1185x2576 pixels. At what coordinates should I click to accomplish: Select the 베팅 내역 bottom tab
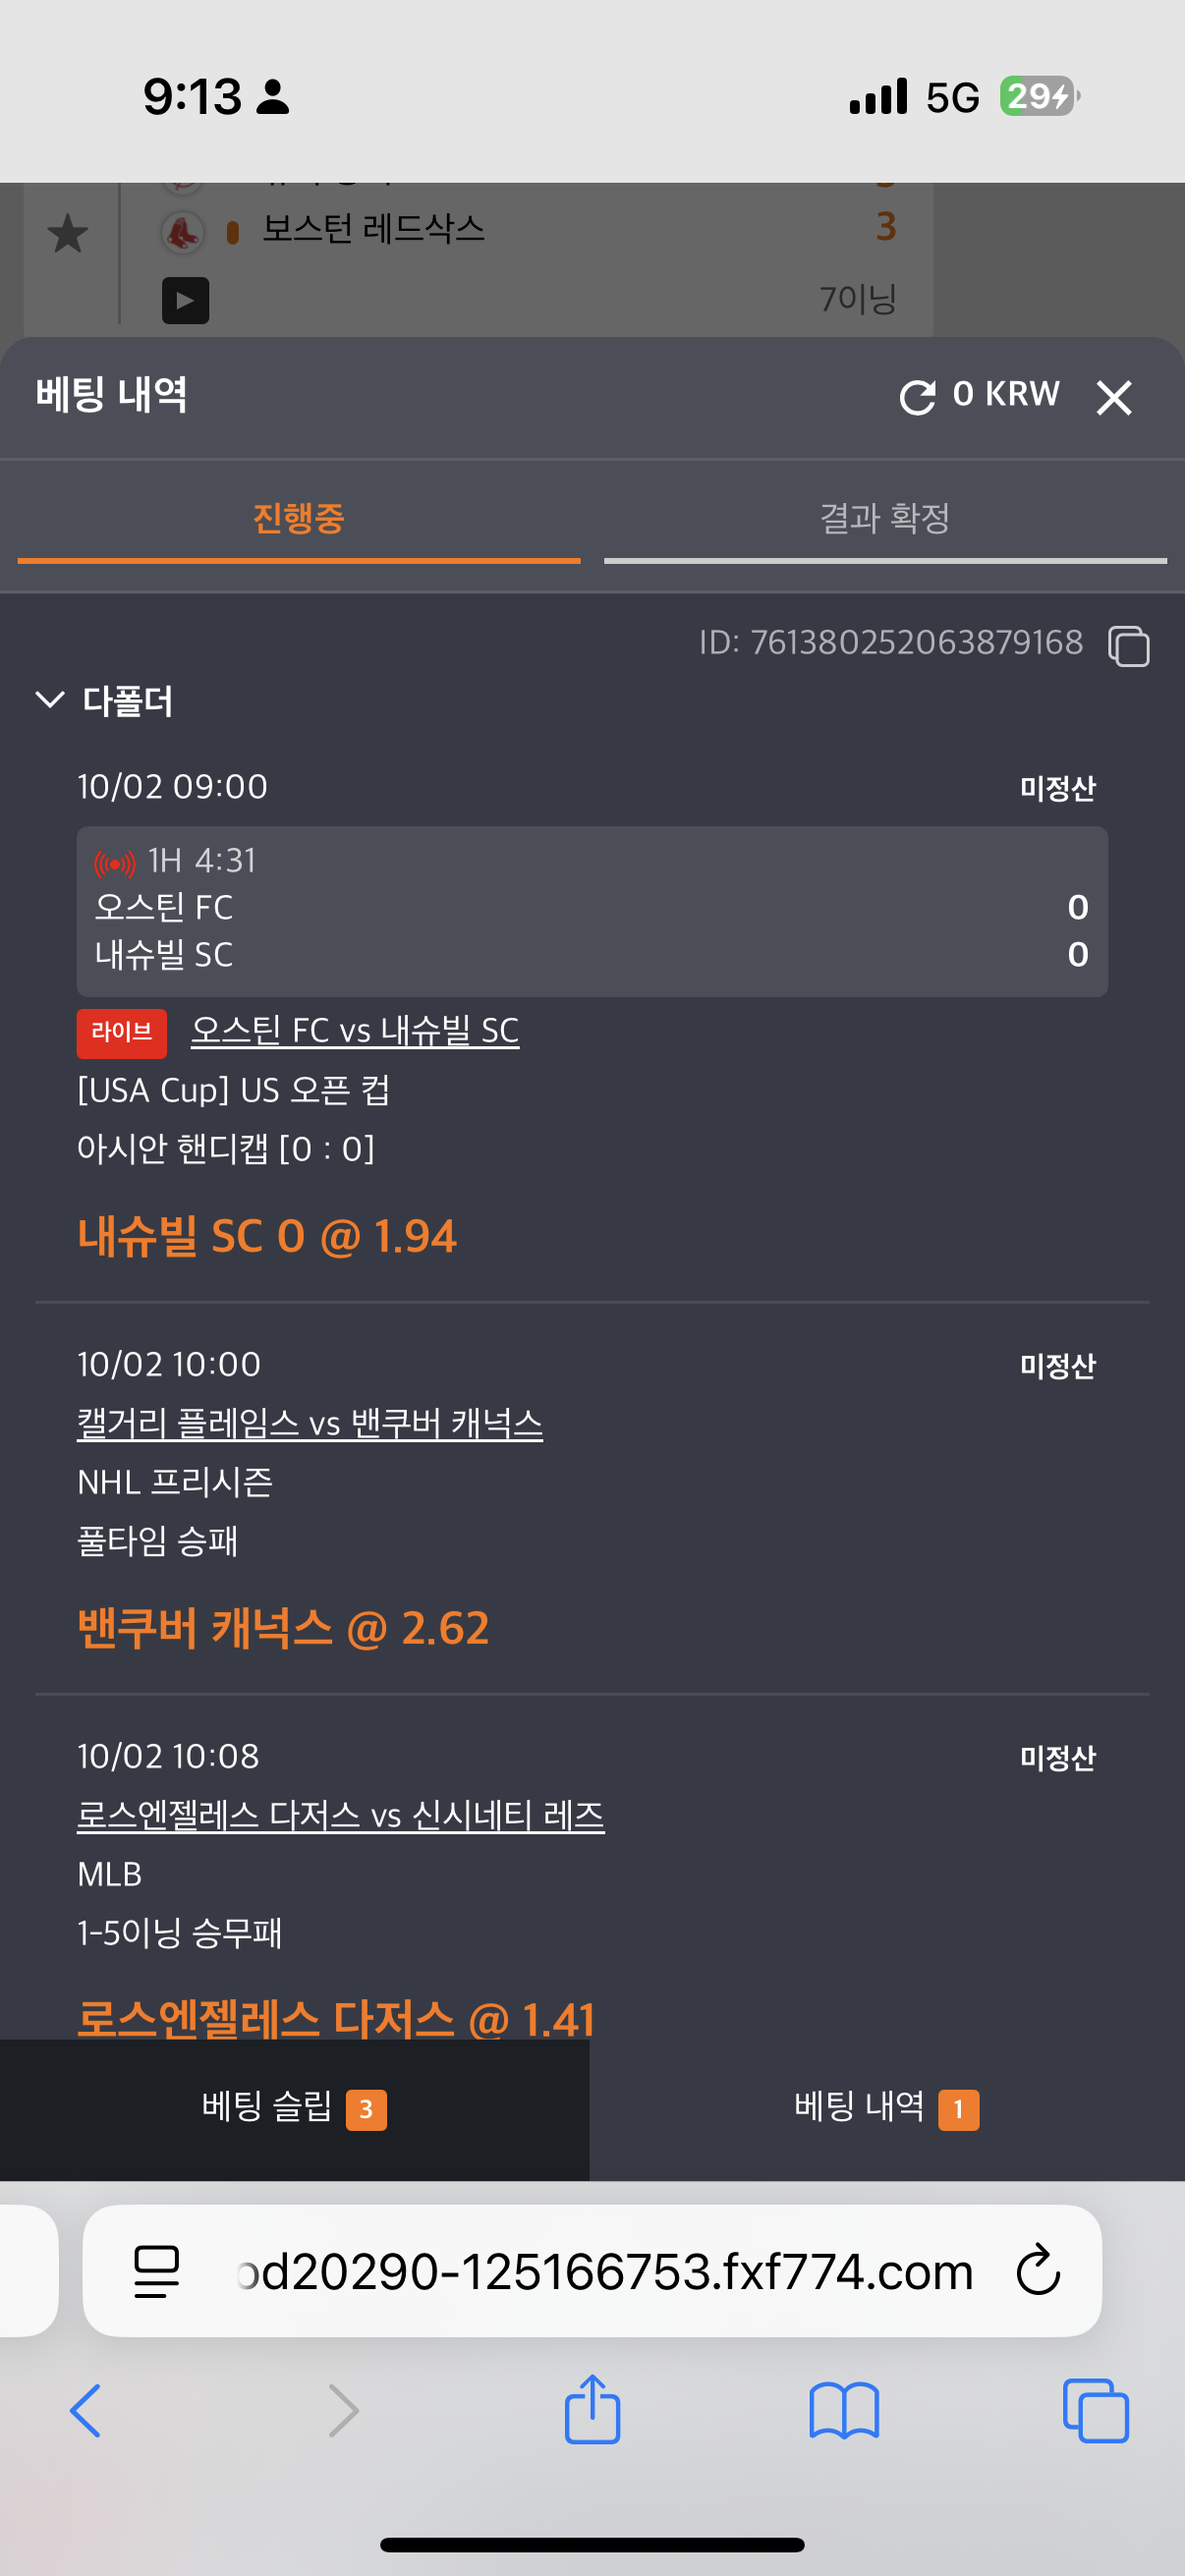(886, 2107)
